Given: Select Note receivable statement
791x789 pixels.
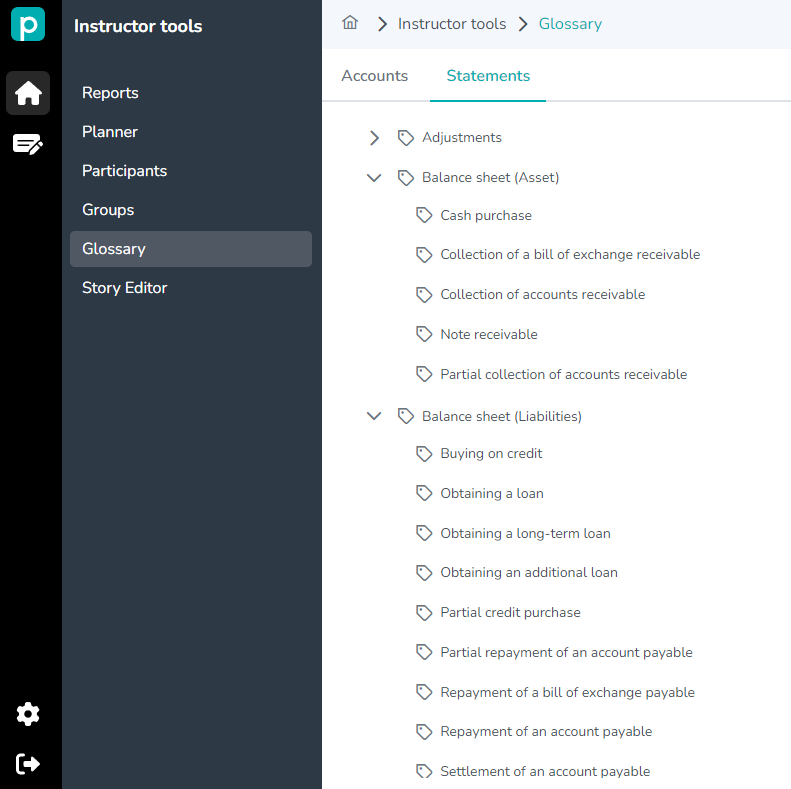Looking at the screenshot, I should pos(489,334).
